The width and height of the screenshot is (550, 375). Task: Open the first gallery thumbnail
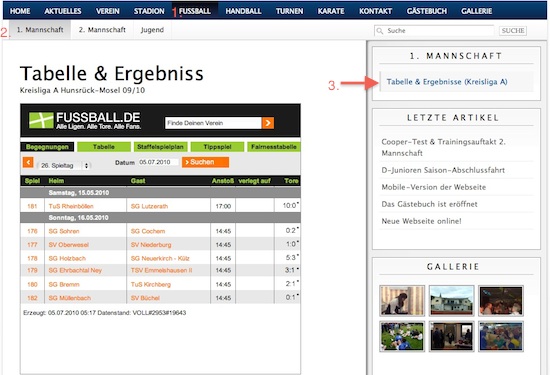(402, 301)
